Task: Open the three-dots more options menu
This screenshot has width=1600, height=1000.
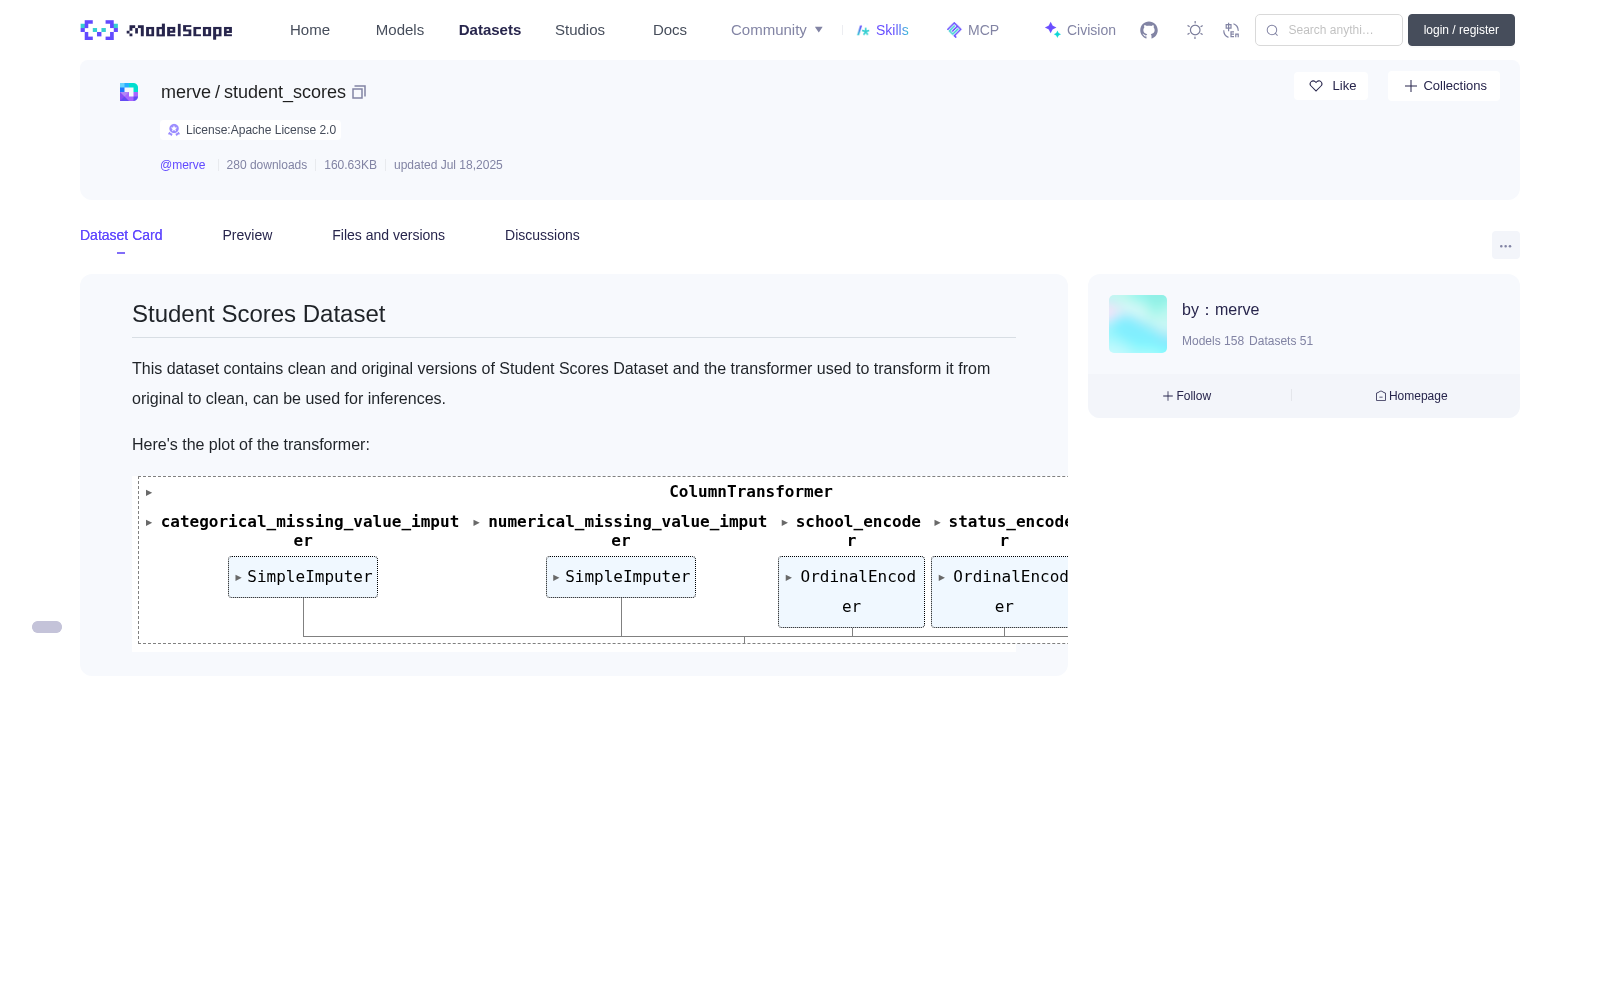Action: pos(1506,245)
